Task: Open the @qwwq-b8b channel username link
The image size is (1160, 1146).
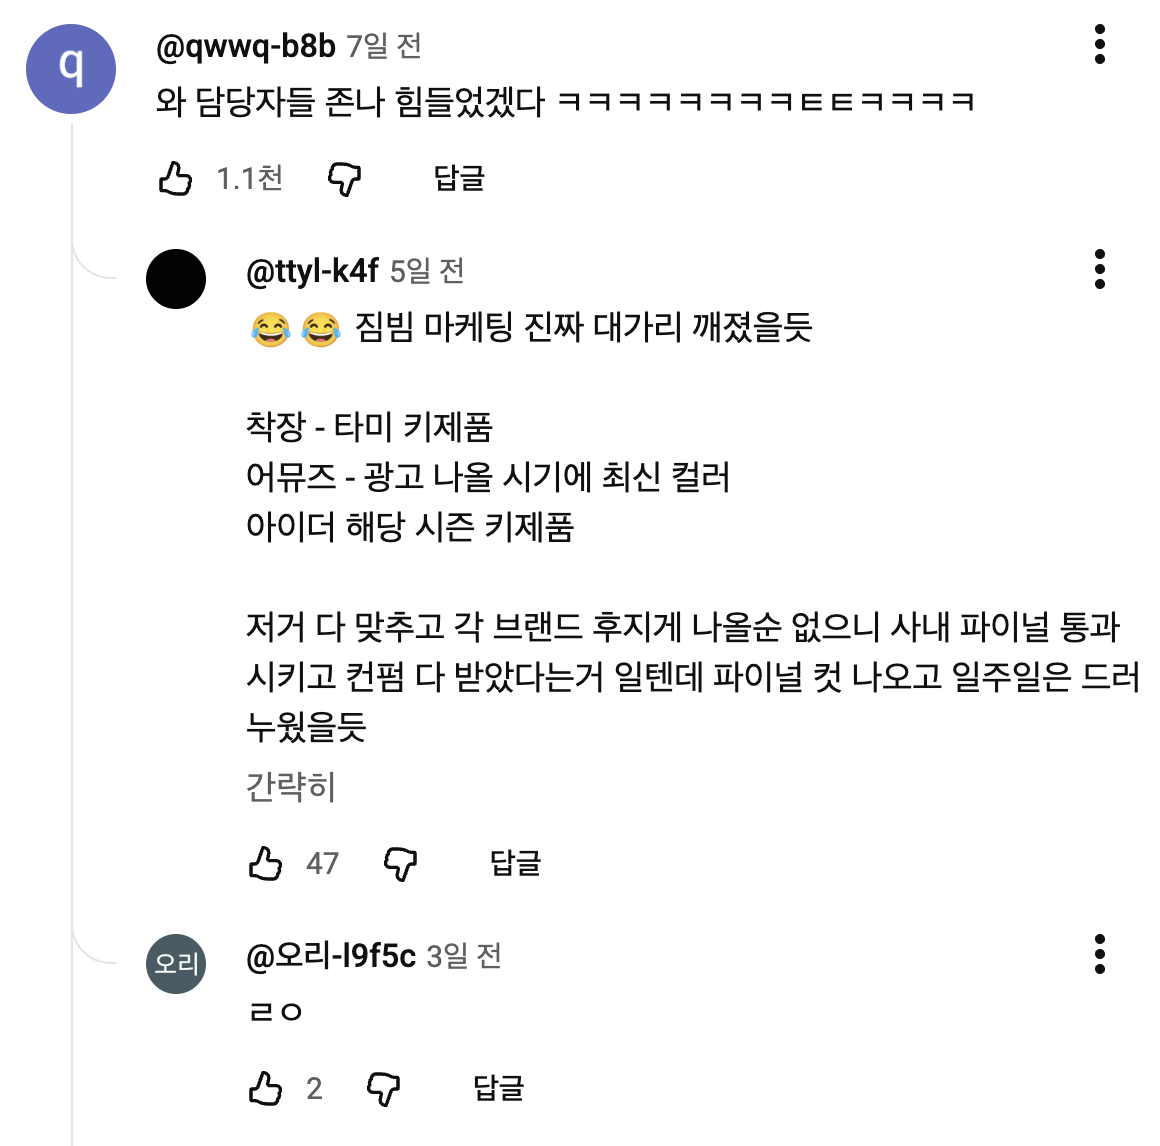Action: [x=245, y=46]
